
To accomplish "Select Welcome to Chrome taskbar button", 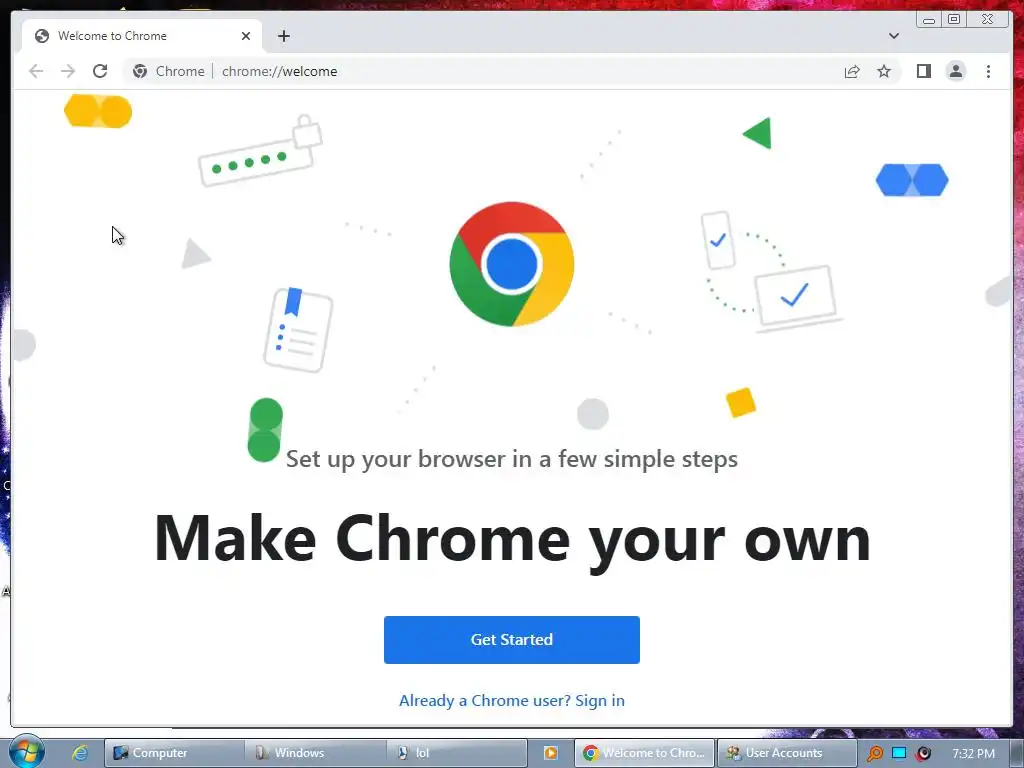I will click(645, 753).
